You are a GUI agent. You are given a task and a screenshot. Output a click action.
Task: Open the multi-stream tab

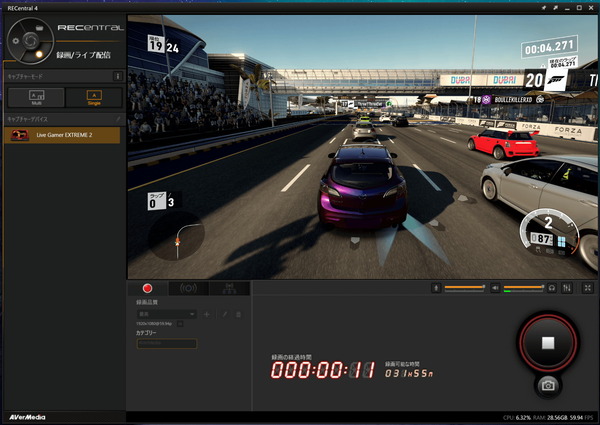[x=230, y=288]
